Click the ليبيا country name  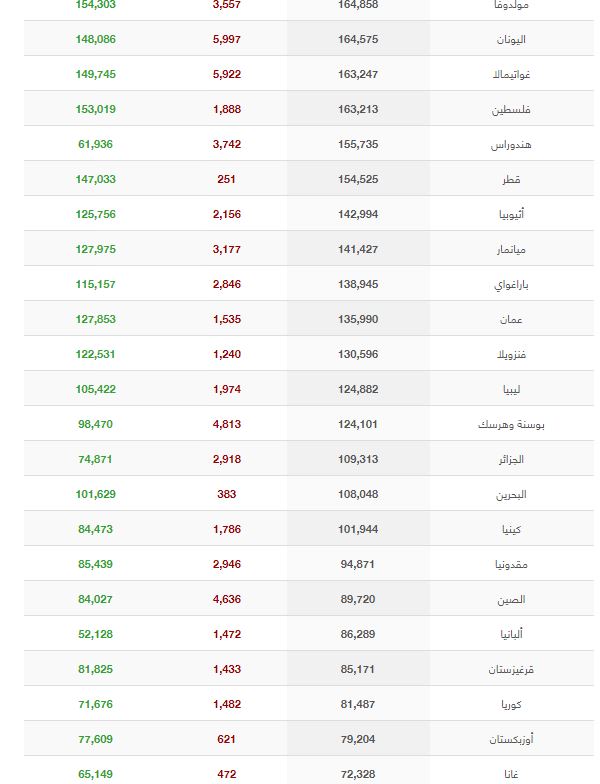[x=512, y=389]
